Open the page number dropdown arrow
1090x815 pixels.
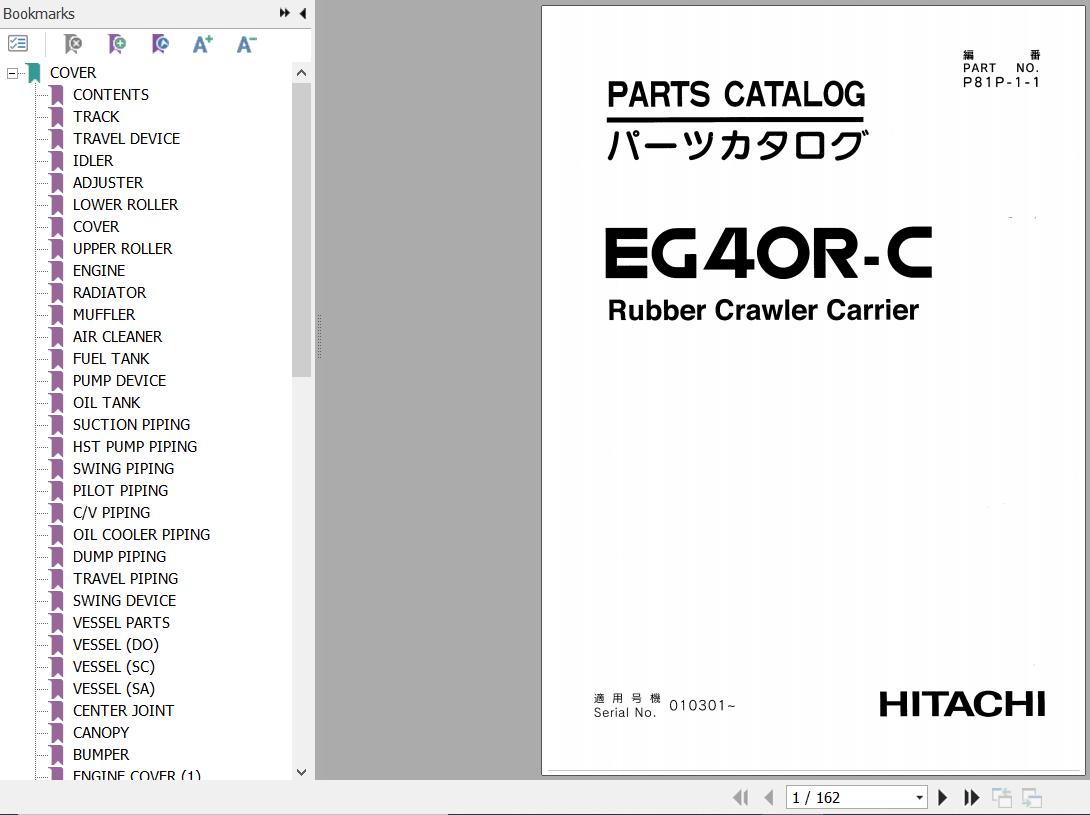coord(919,798)
